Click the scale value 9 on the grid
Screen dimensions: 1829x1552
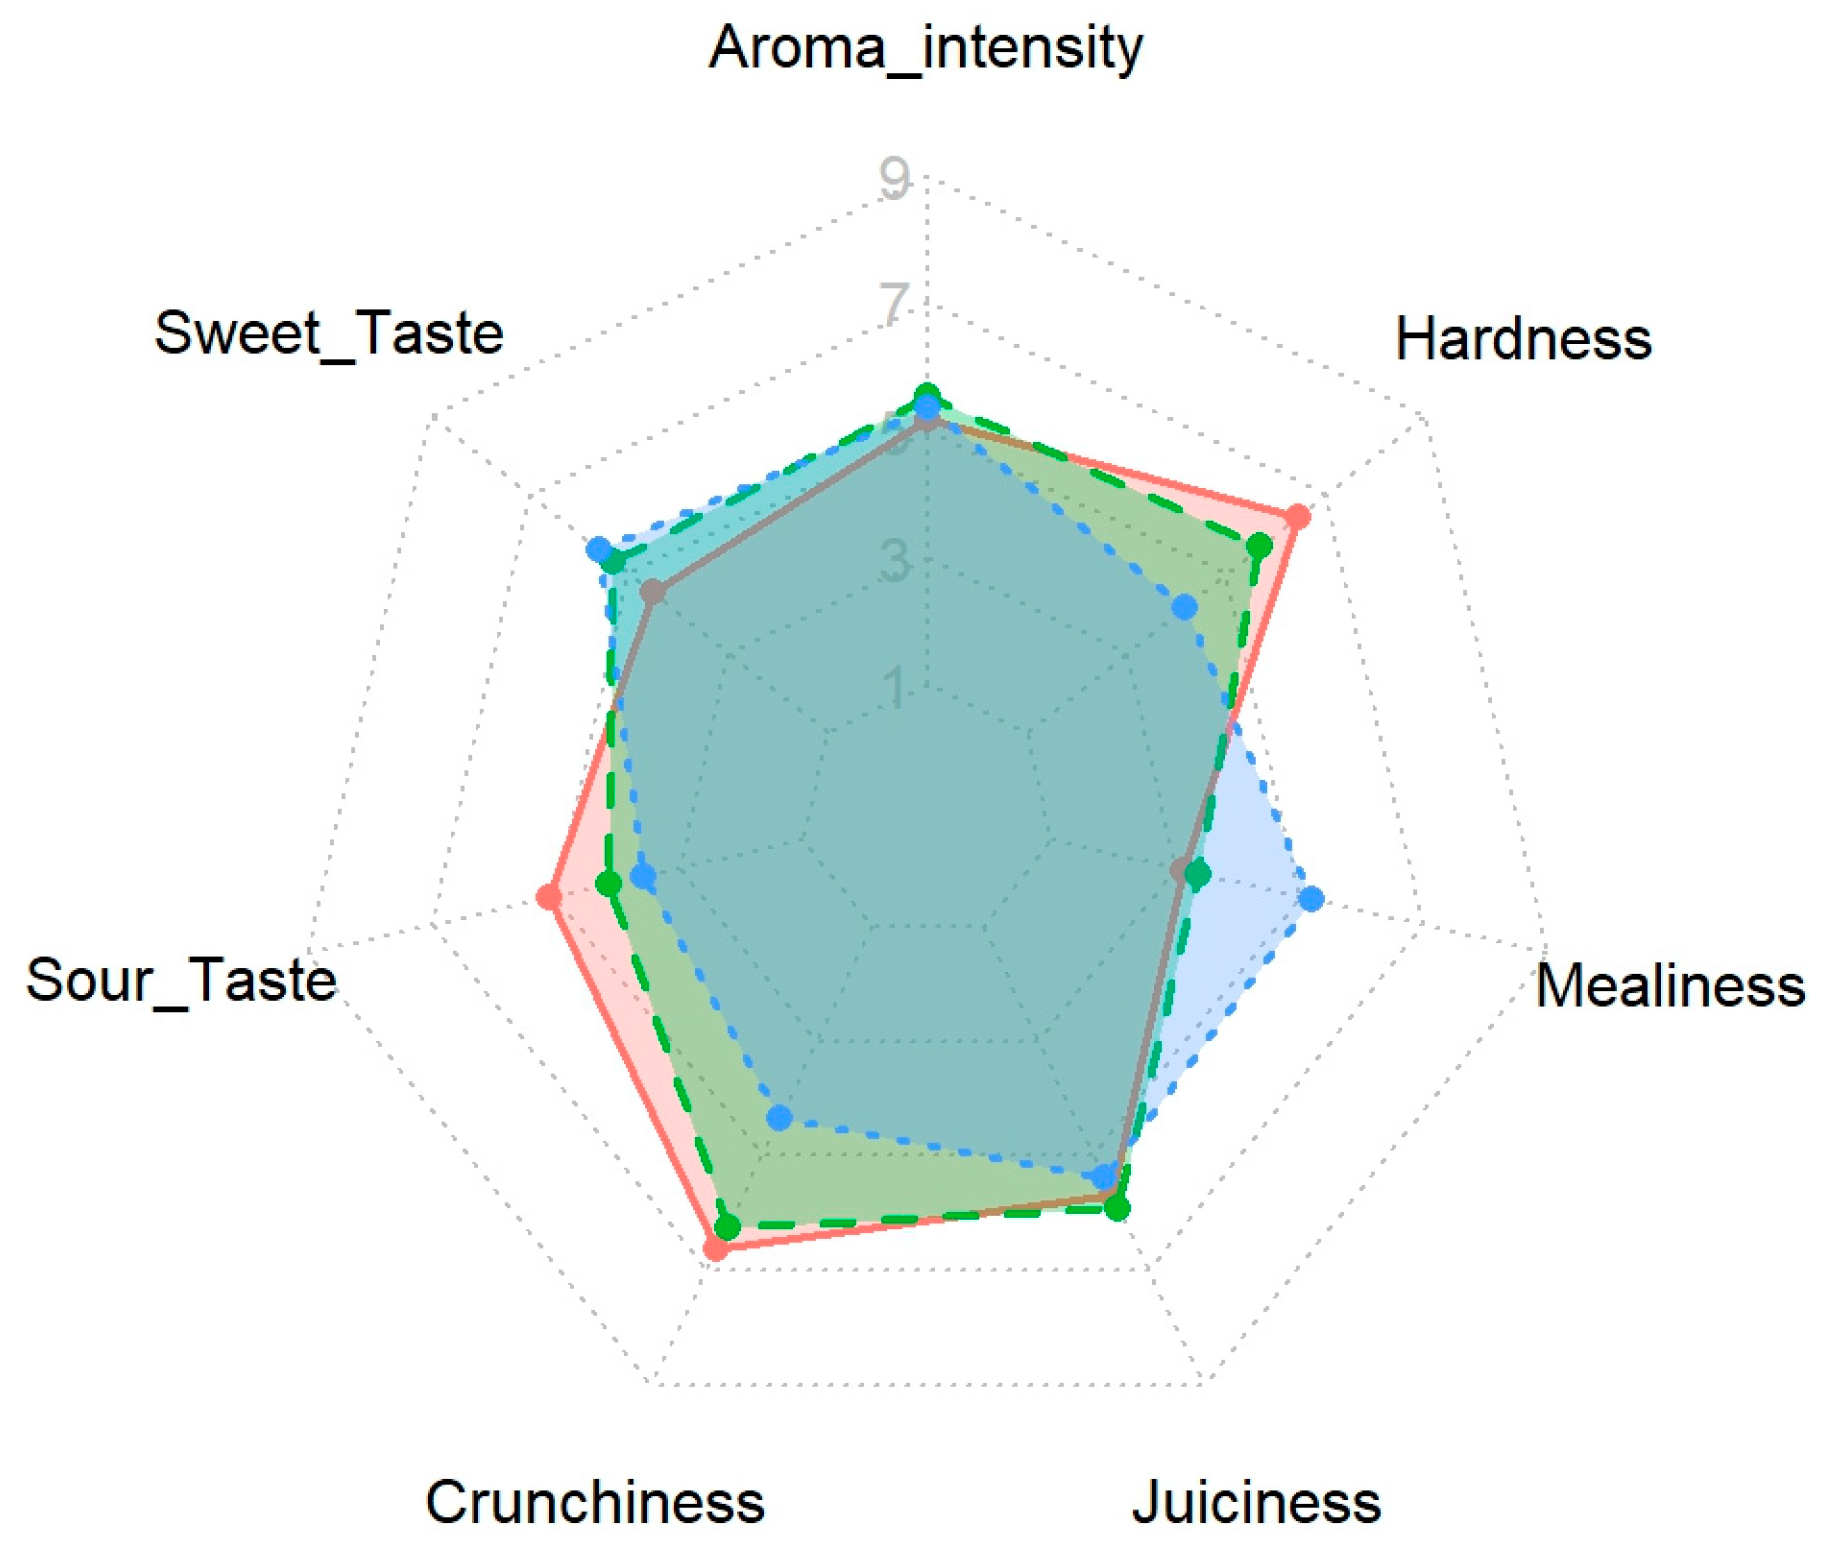(895, 179)
